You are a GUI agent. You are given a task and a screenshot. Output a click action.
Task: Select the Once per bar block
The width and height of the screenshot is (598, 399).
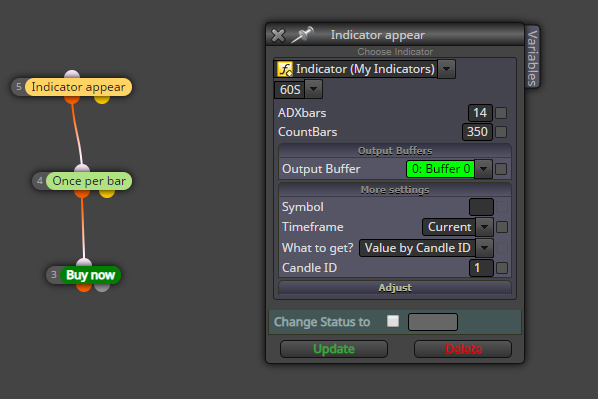pos(89,181)
